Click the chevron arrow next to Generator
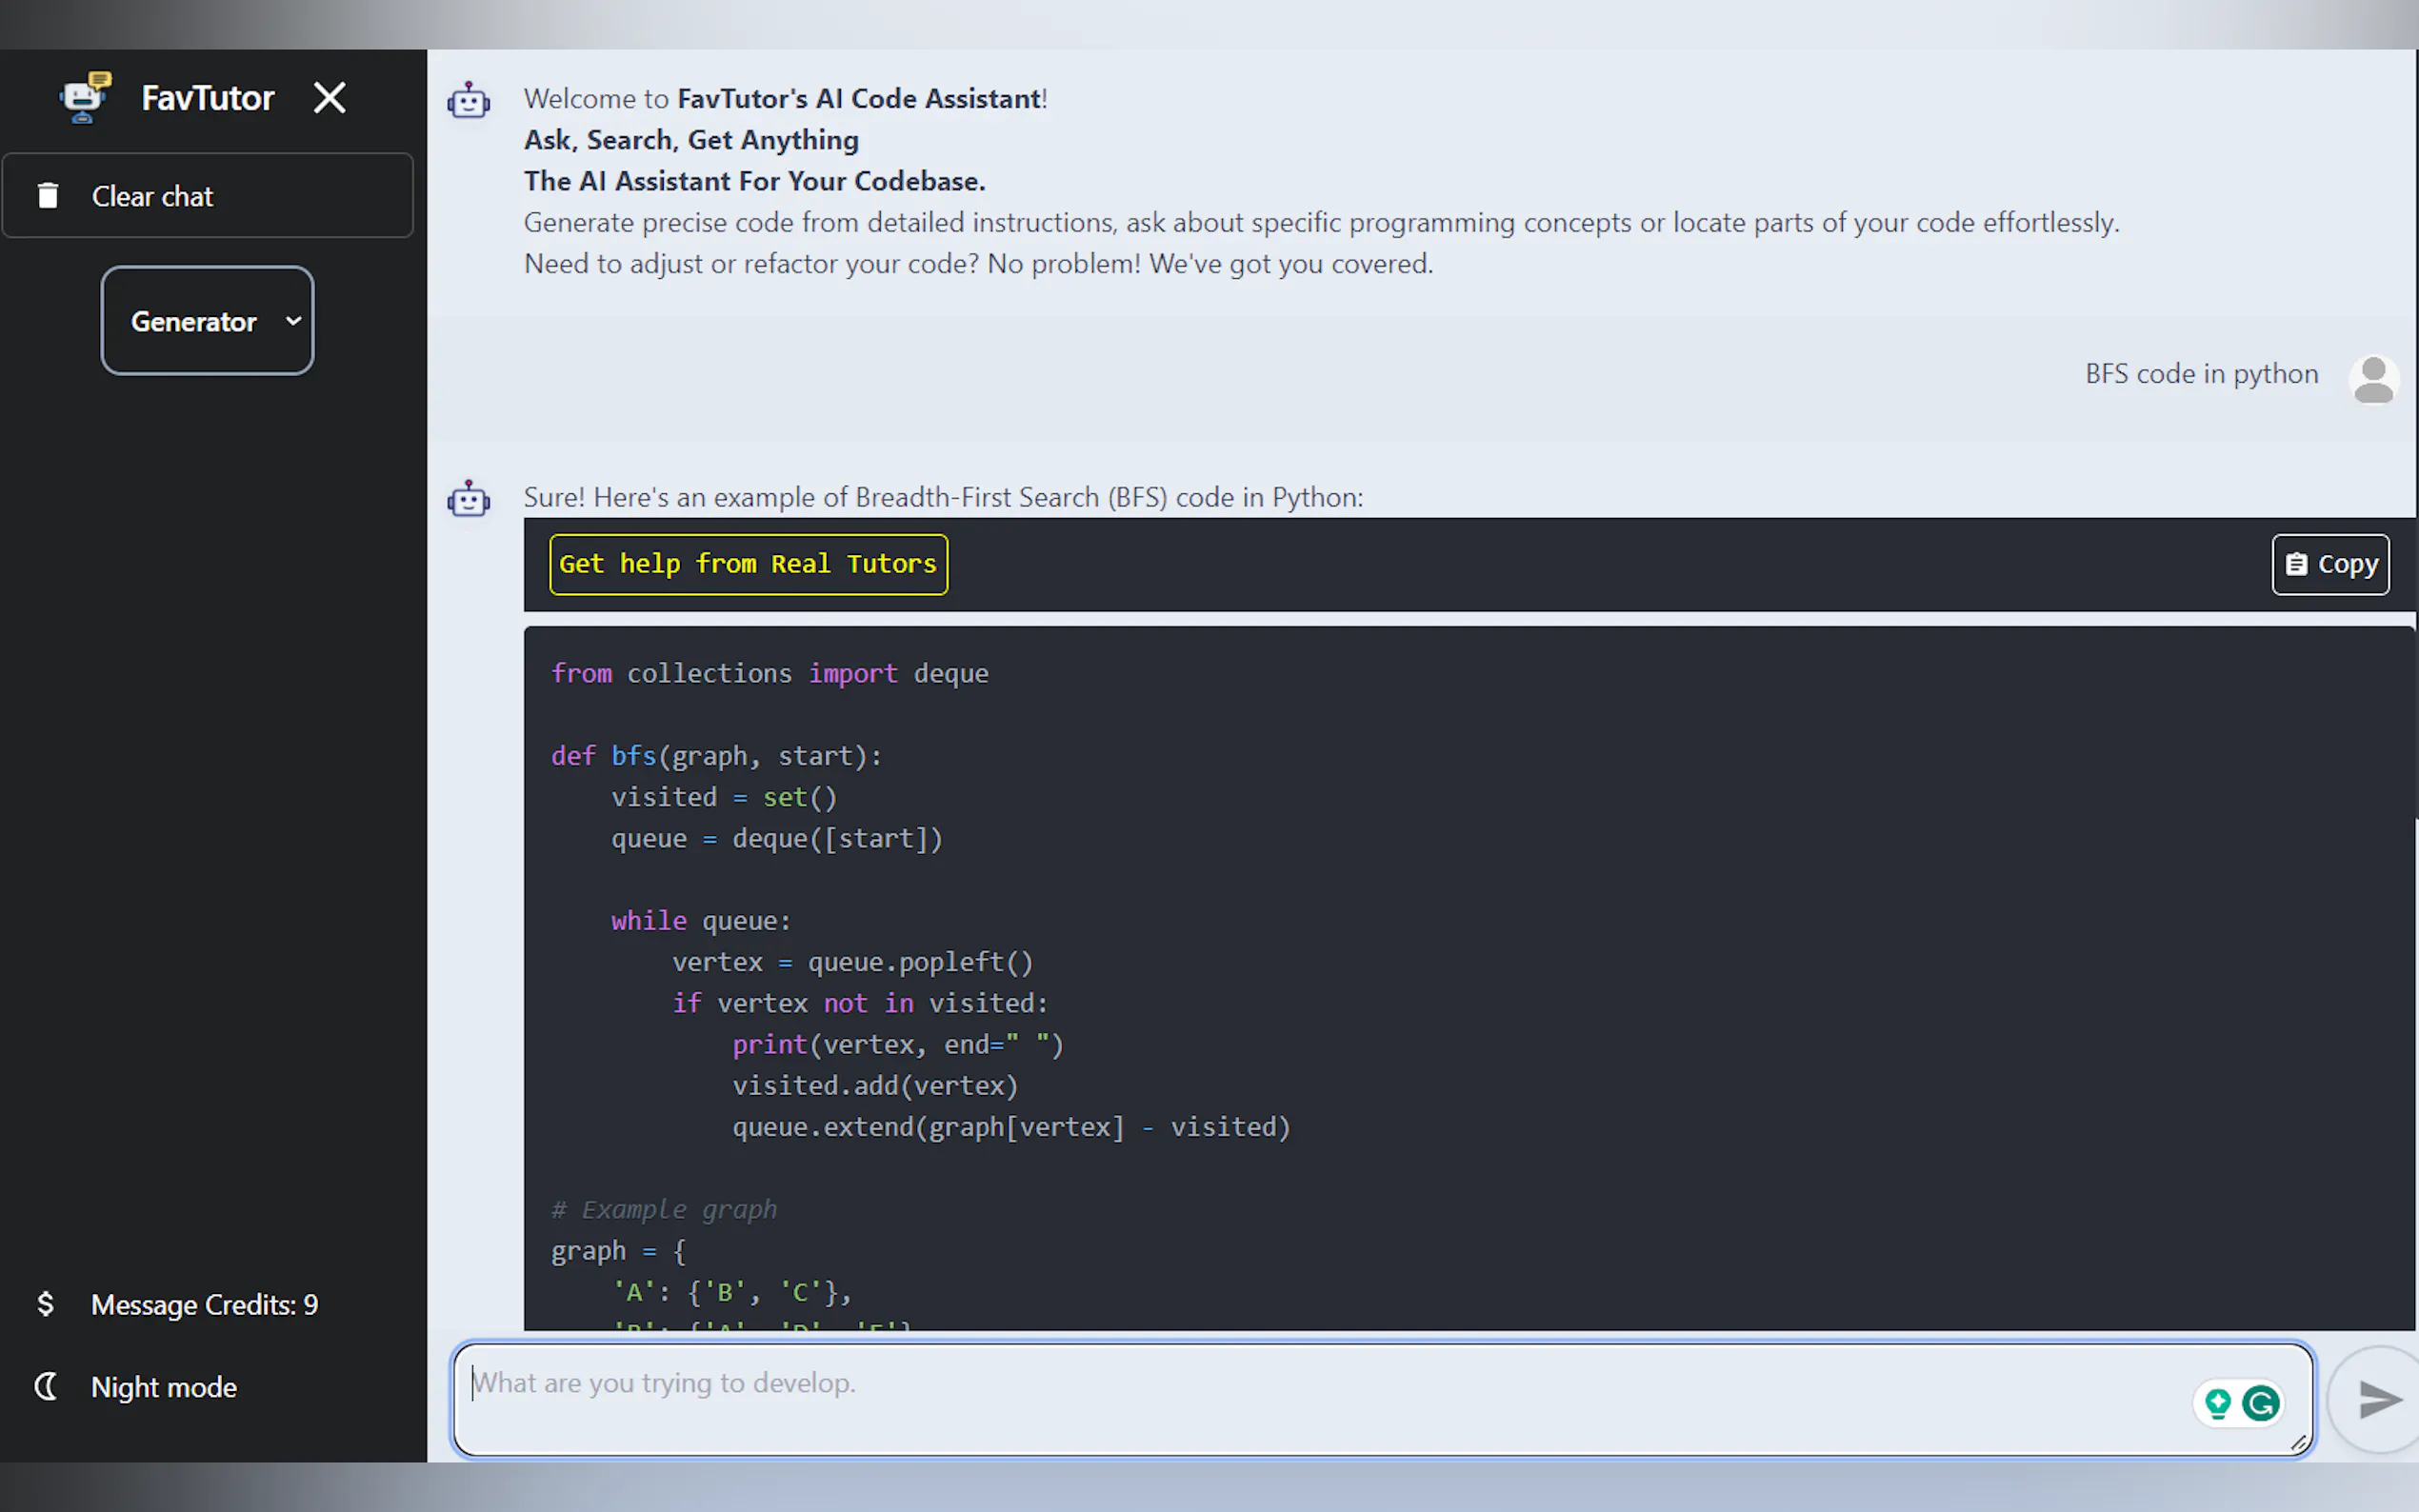Image resolution: width=2419 pixels, height=1512 pixels. tap(293, 321)
